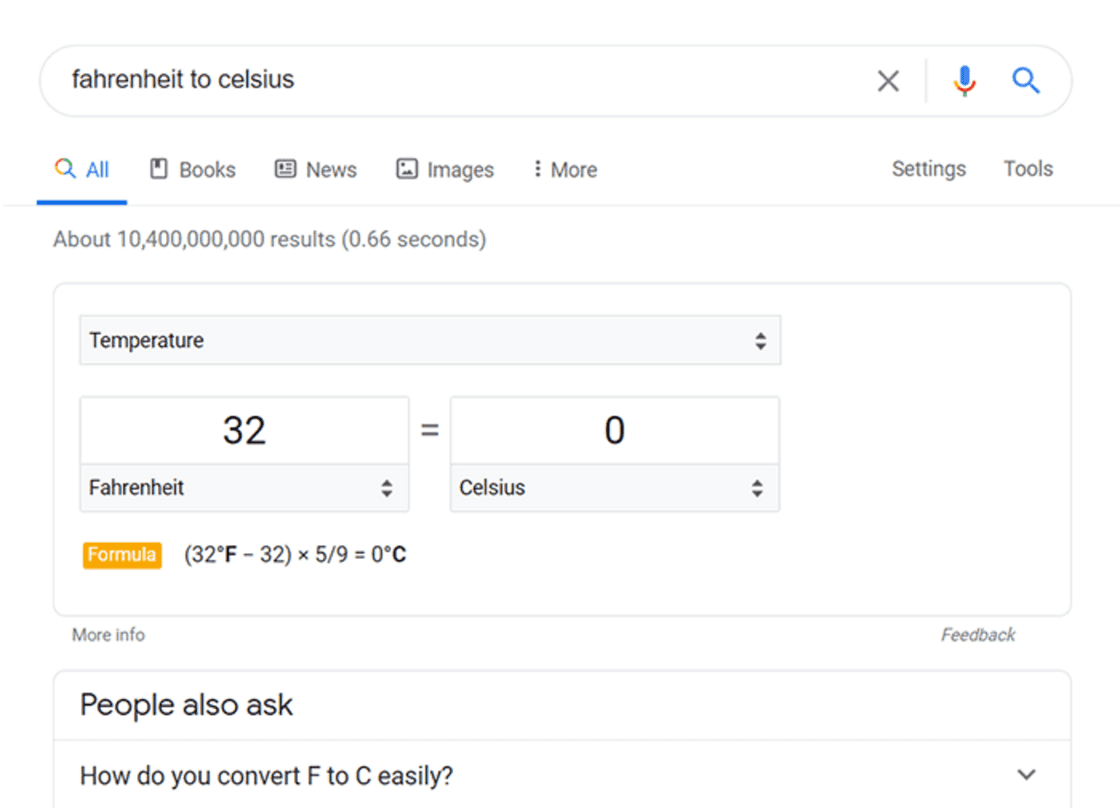Click the All tab magnifier icon

[x=64, y=169]
